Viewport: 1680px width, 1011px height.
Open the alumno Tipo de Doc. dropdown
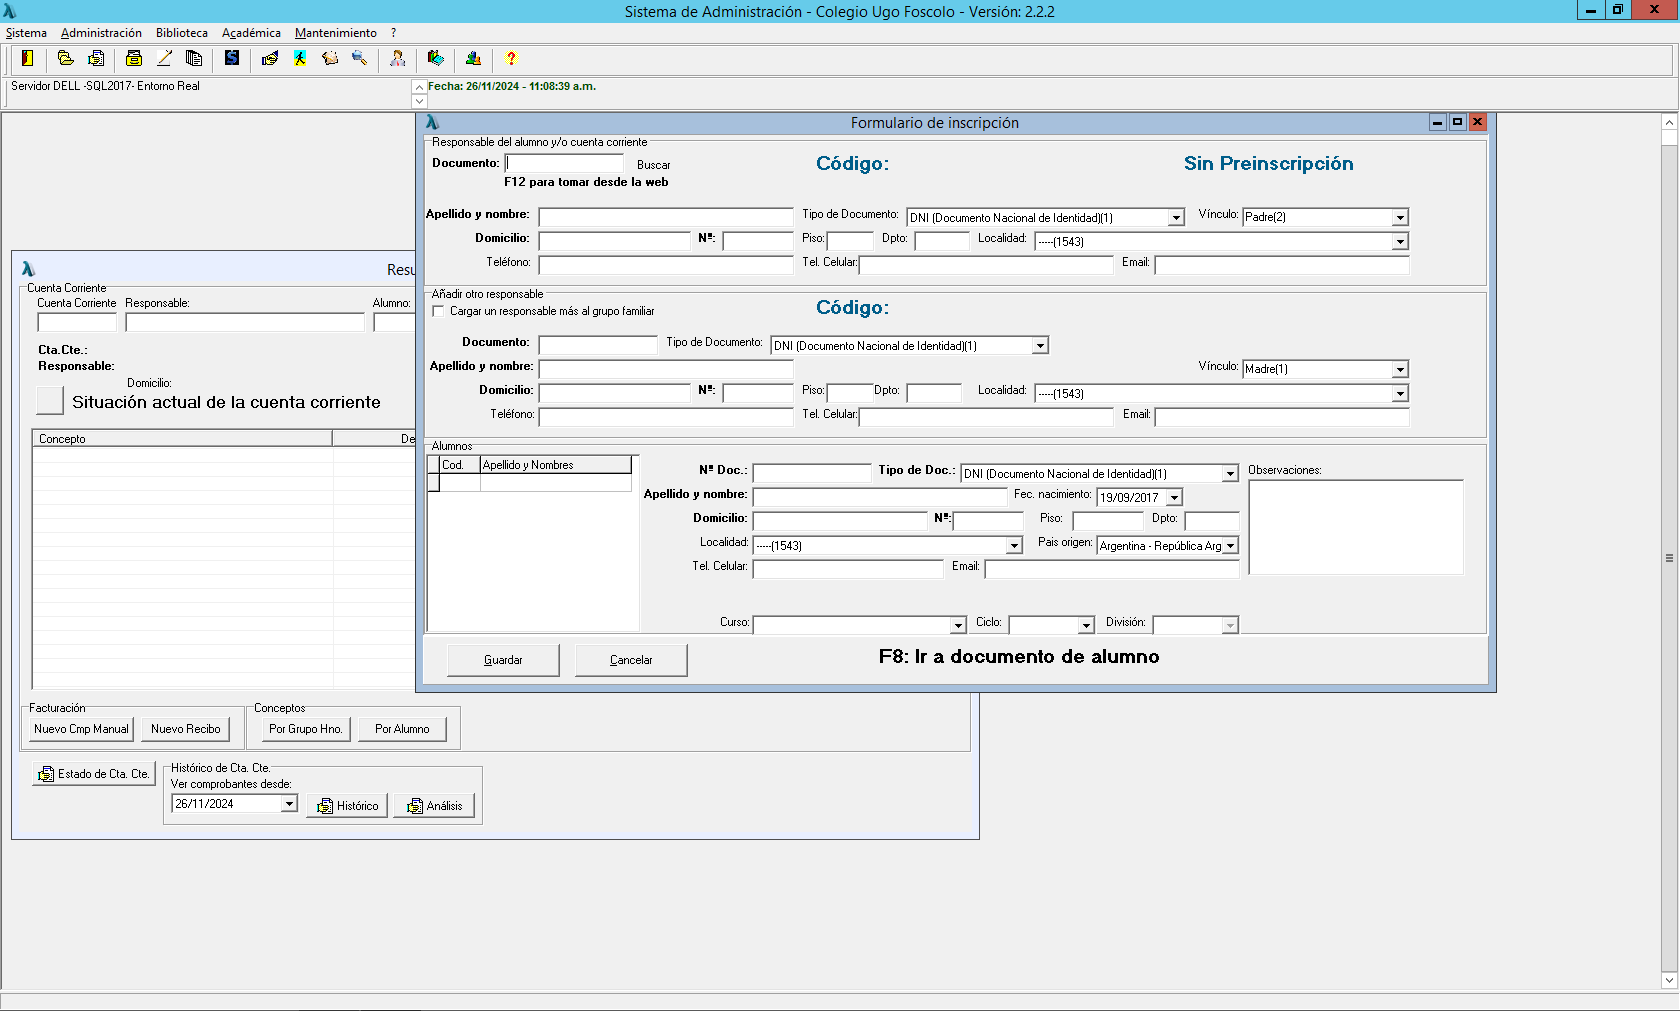click(1230, 473)
